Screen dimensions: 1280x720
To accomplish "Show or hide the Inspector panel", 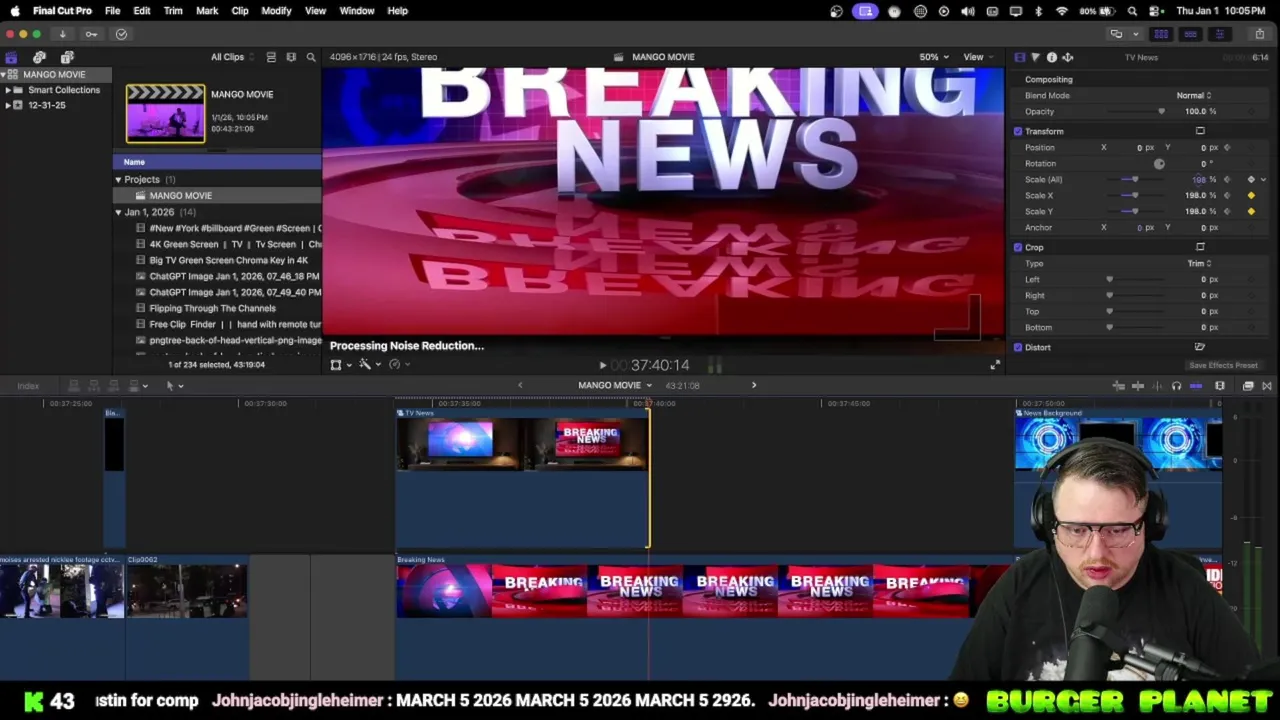I will [x=1219, y=34].
